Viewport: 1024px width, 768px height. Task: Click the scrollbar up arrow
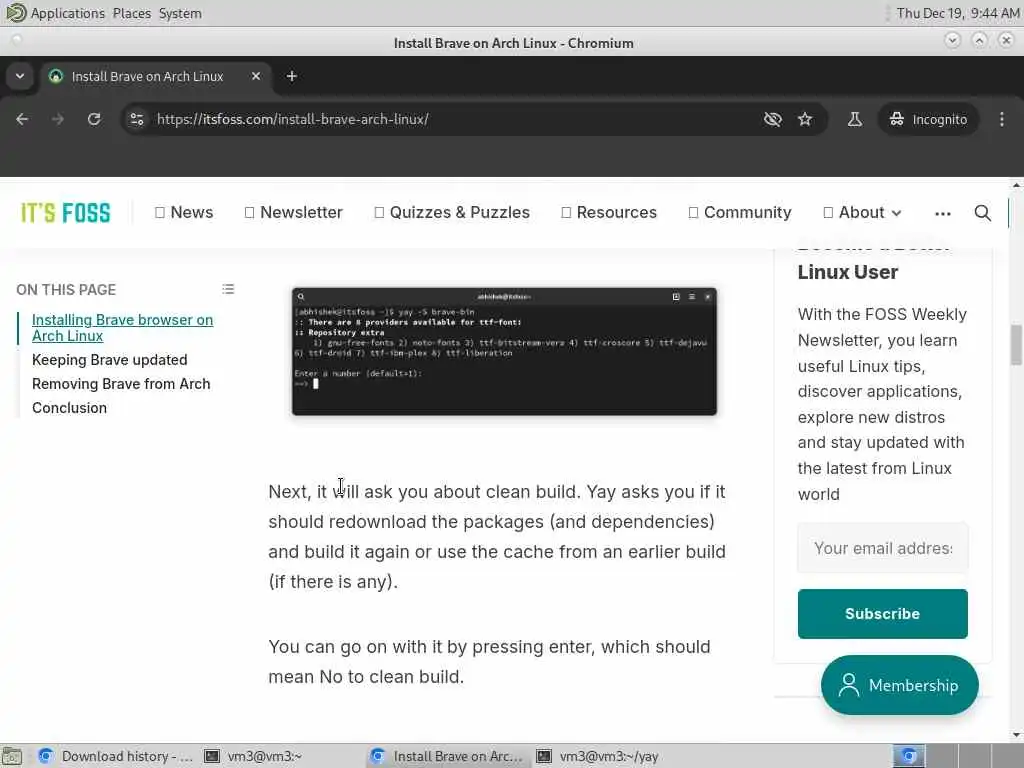pyautogui.click(x=1016, y=186)
